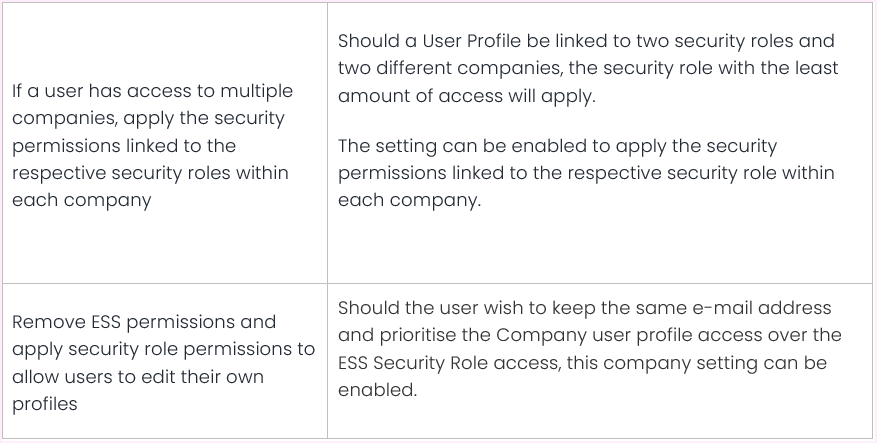877x443 pixels.
Task: Click the word "prioritise"
Action: point(379,335)
